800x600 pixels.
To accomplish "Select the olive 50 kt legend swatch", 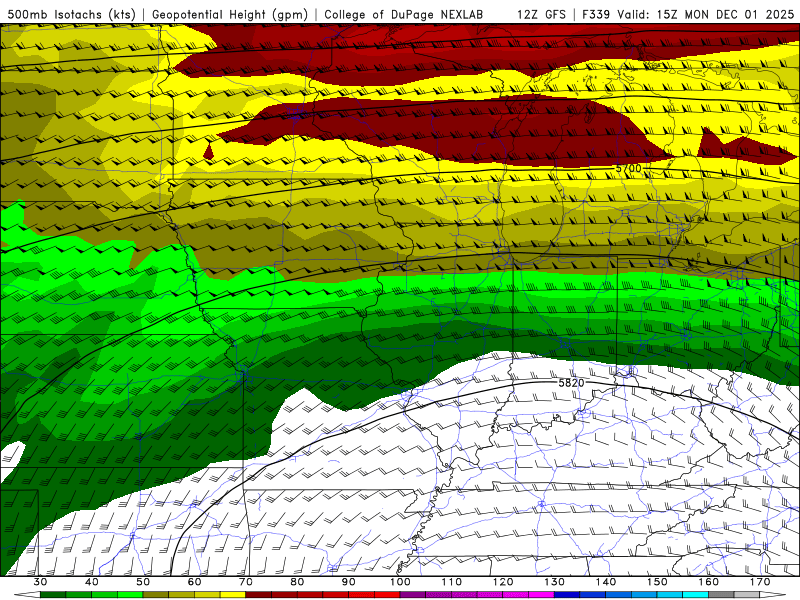I will (156, 595).
